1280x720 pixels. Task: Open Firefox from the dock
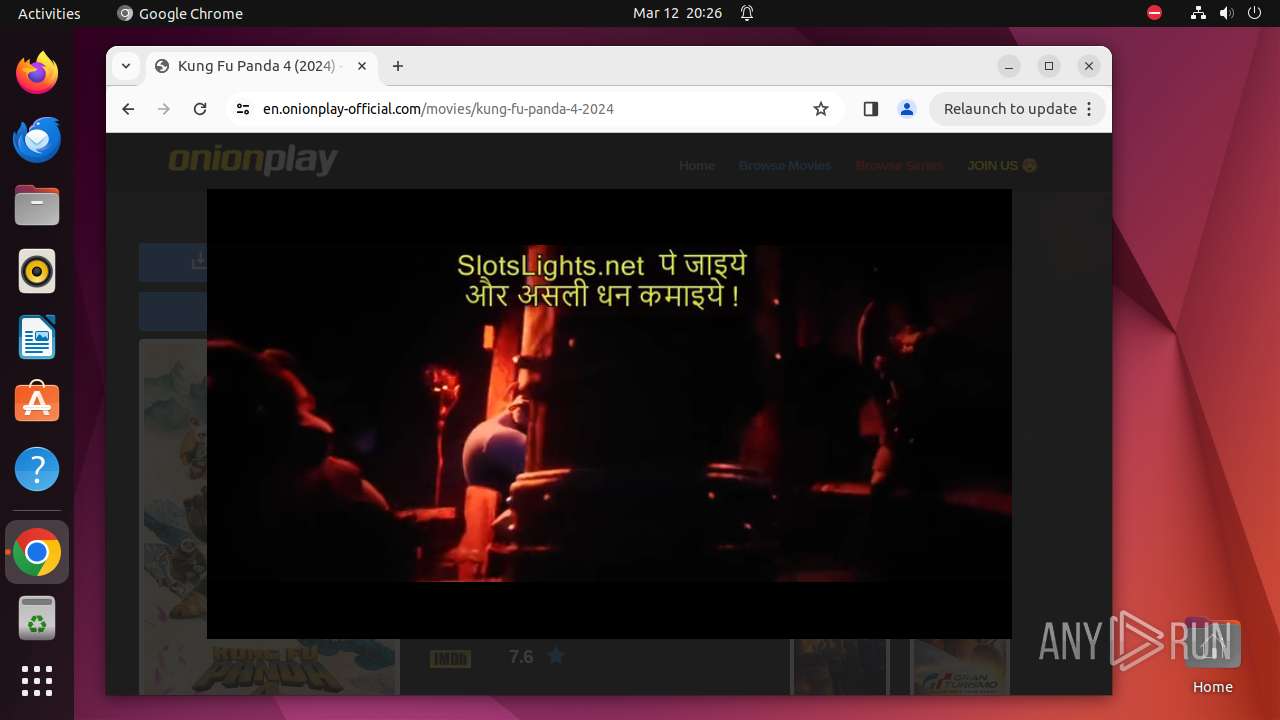click(x=37, y=73)
